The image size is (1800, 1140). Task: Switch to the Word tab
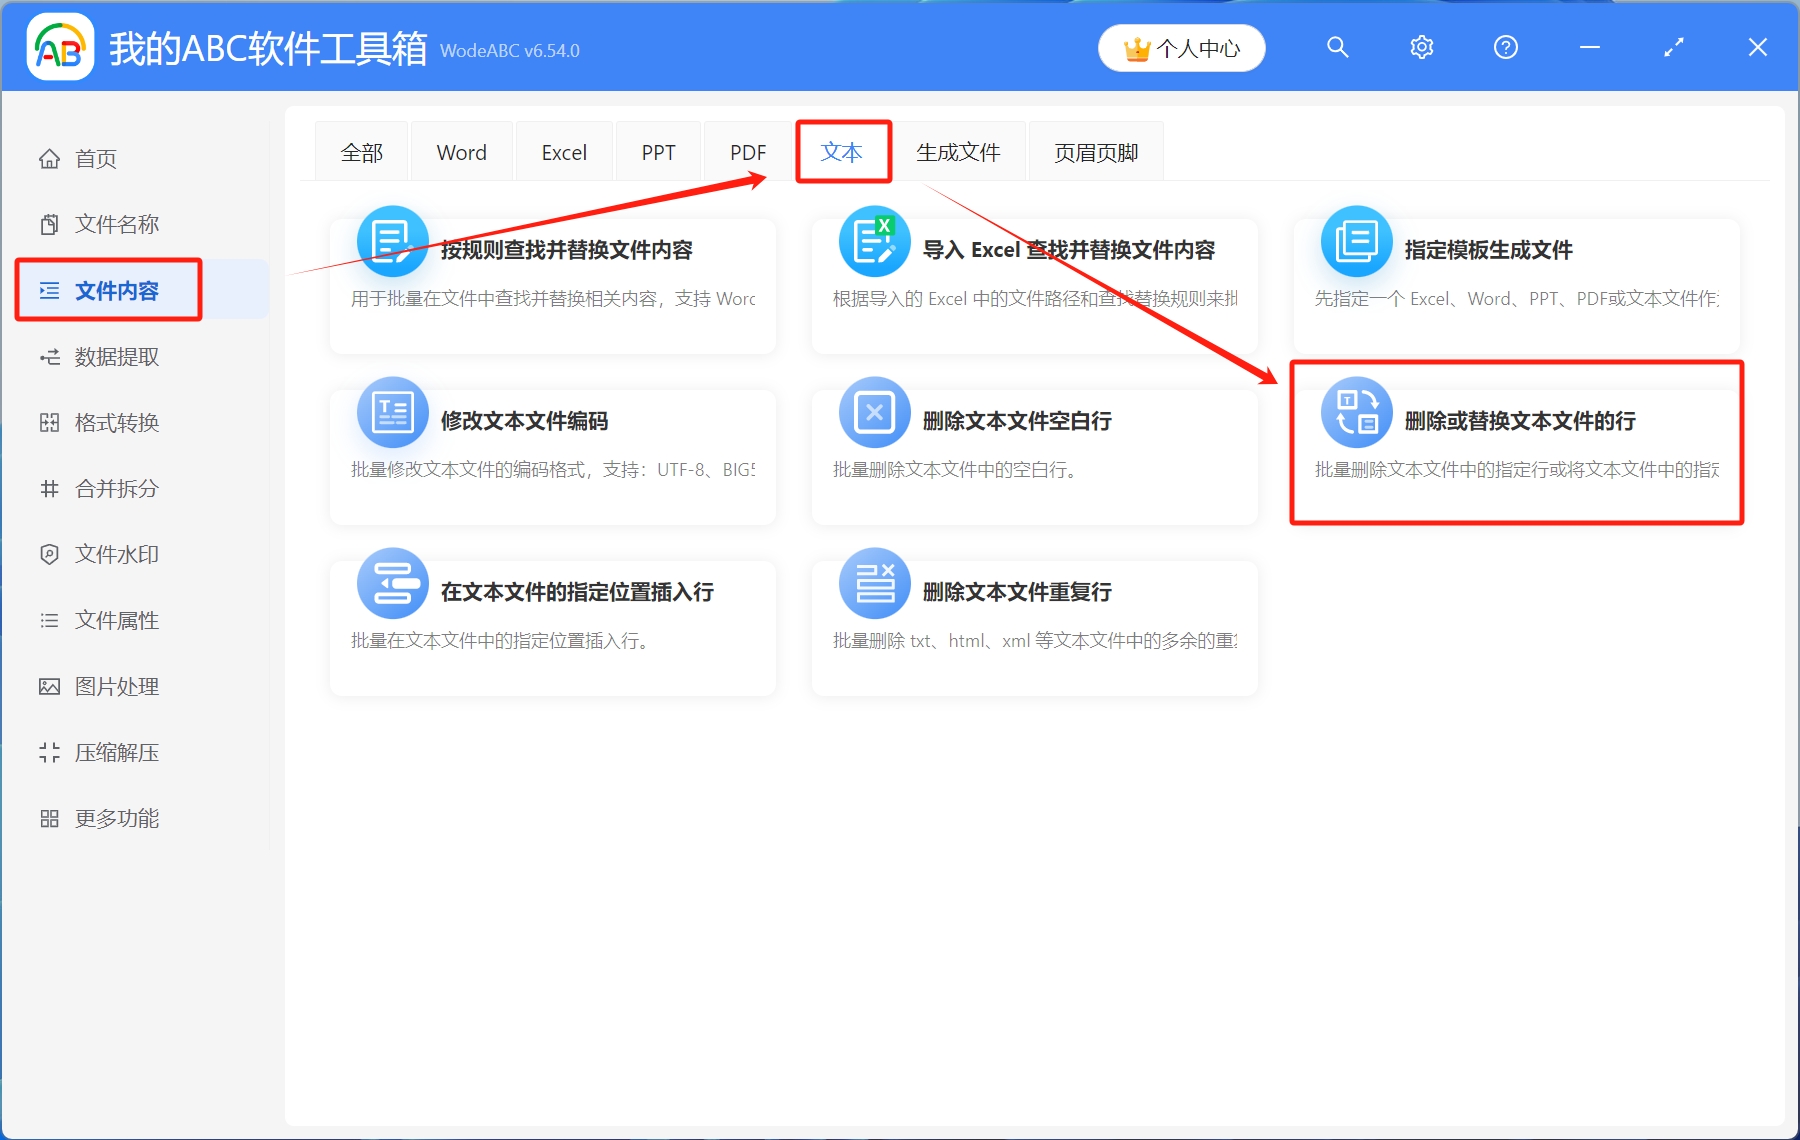(x=461, y=151)
